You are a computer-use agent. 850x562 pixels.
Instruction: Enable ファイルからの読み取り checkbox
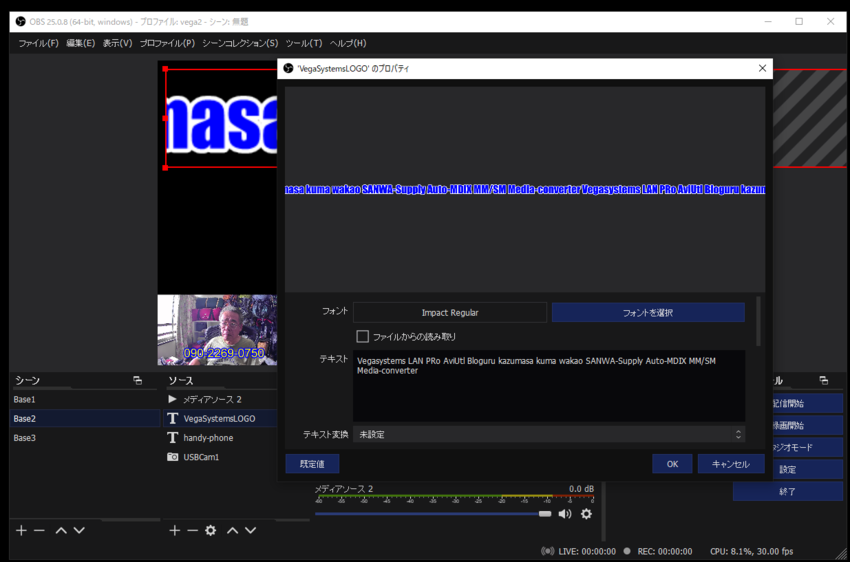coord(363,337)
